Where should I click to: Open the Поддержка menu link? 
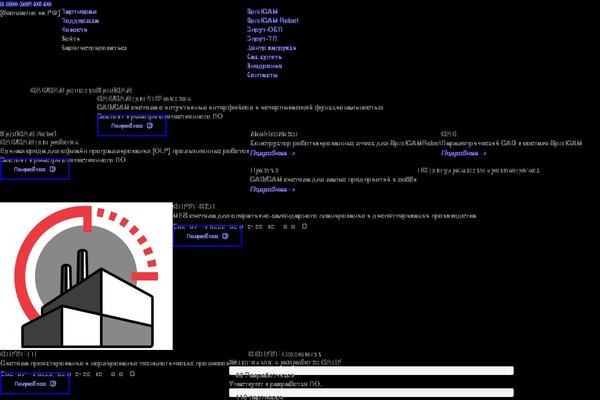[x=80, y=21]
